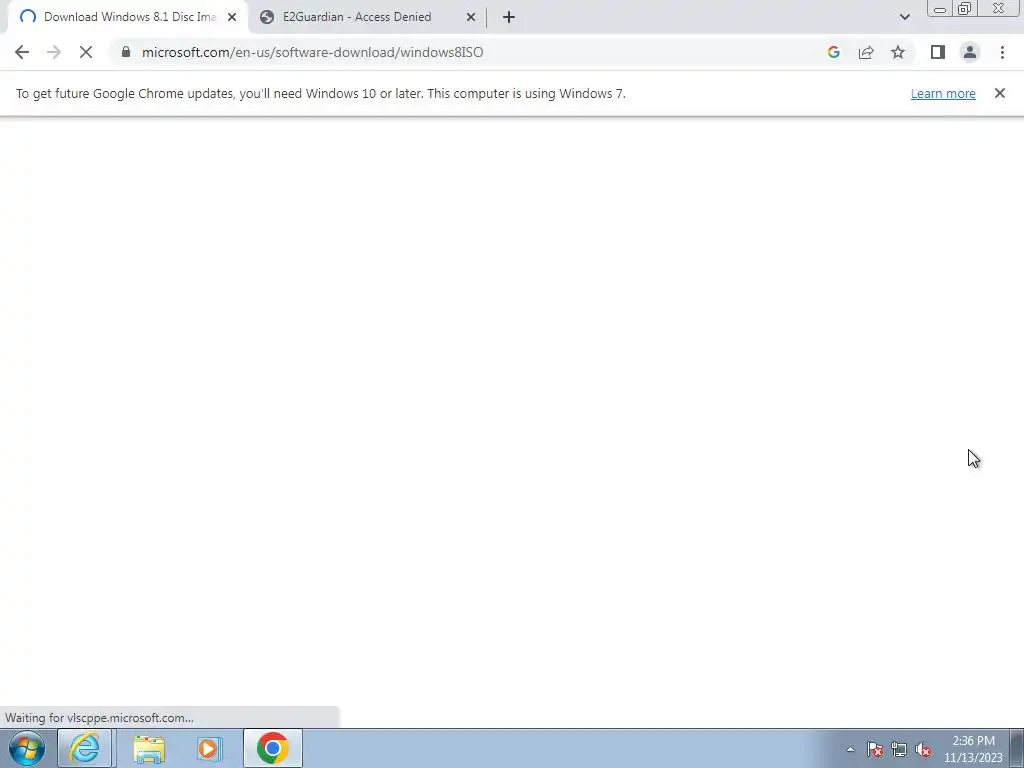Viewport: 1024px width, 768px height.
Task: Open the clock showing 2:36 PM
Action: click(973, 749)
